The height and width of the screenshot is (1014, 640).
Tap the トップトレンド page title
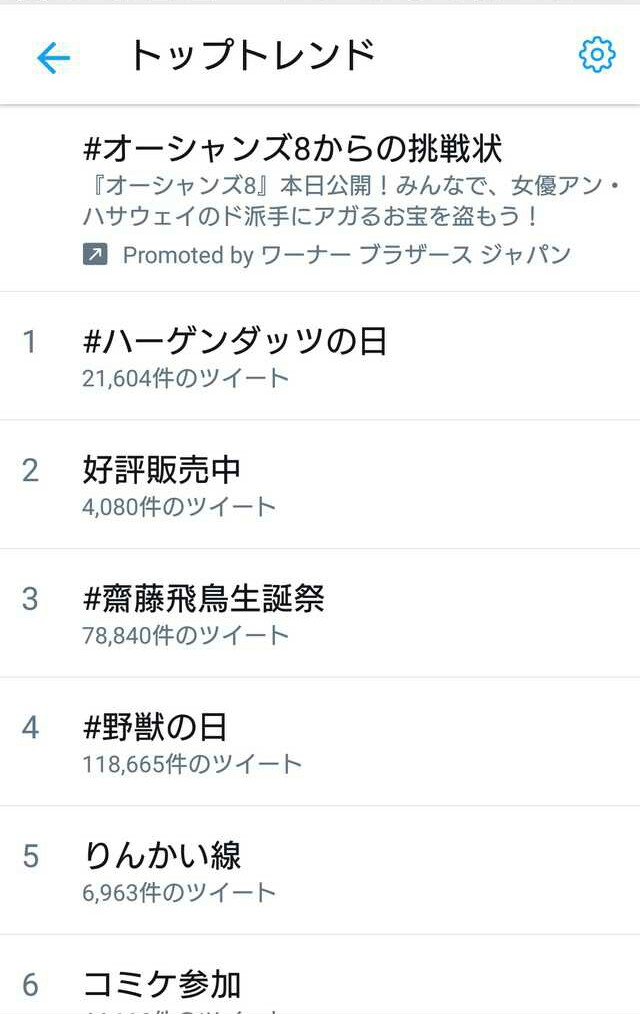click(x=252, y=56)
